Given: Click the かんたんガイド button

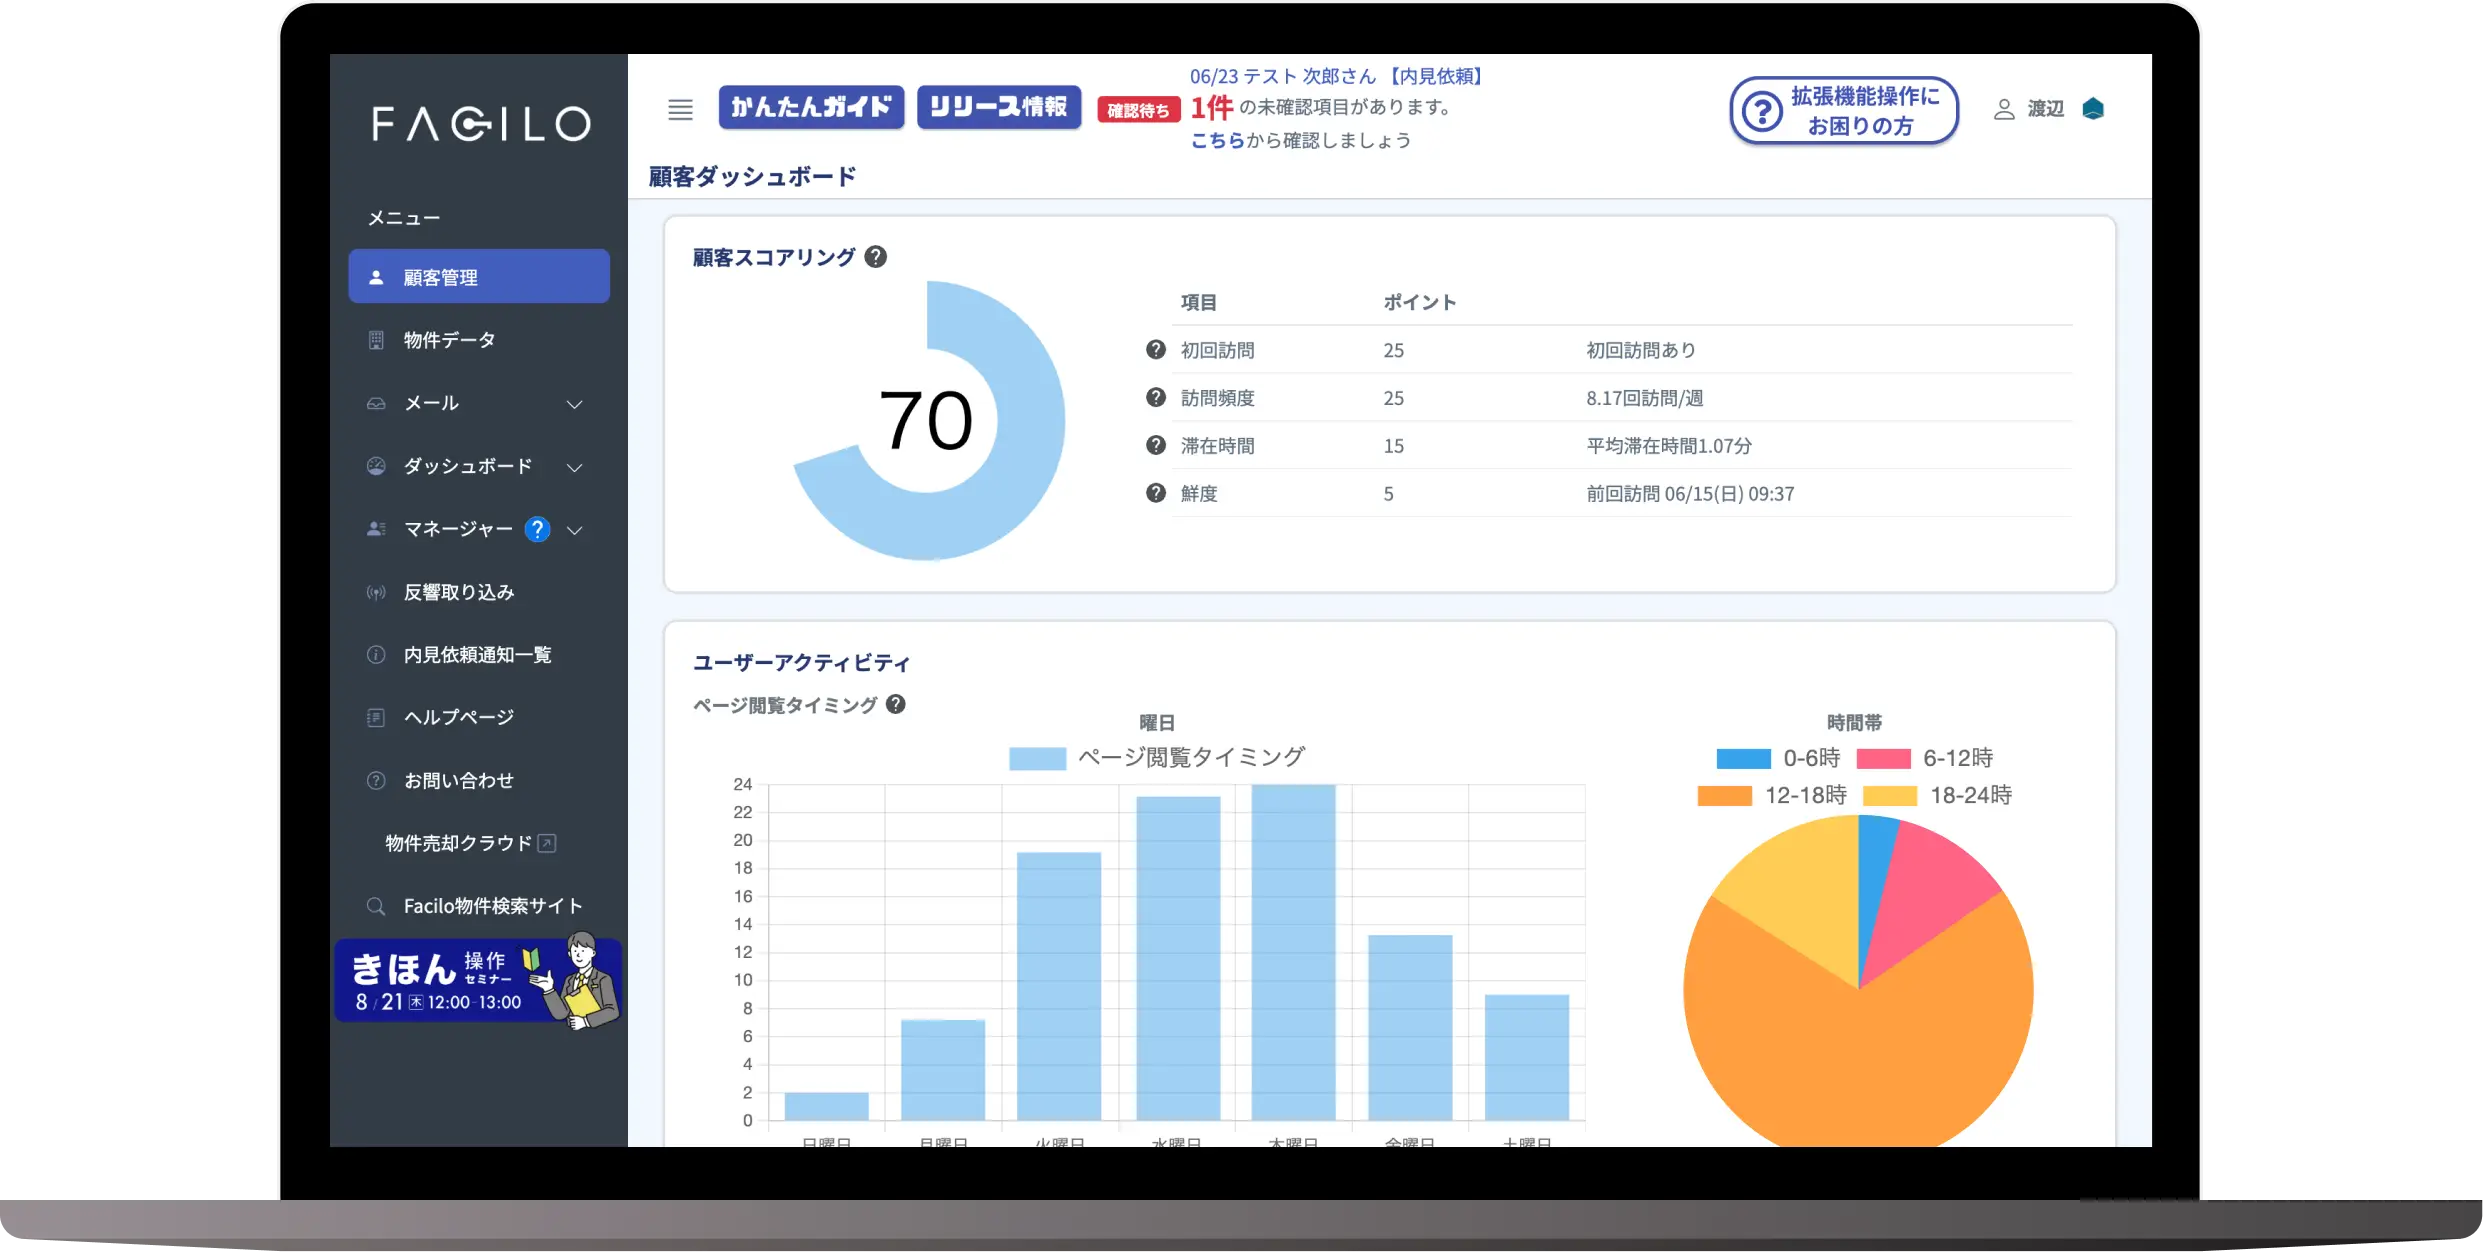Looking at the screenshot, I should tap(811, 107).
